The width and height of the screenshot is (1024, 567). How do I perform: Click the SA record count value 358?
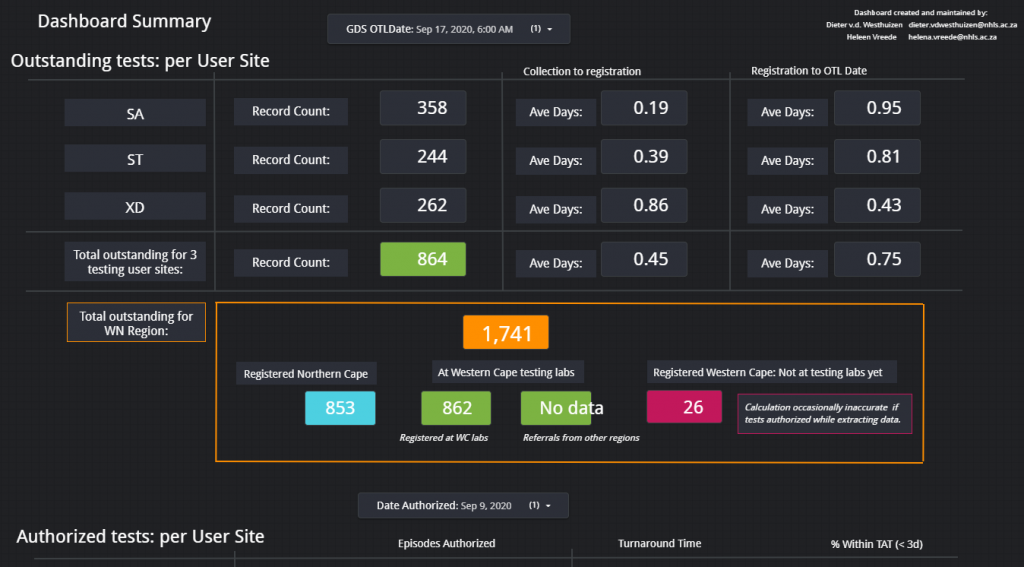click(422, 108)
